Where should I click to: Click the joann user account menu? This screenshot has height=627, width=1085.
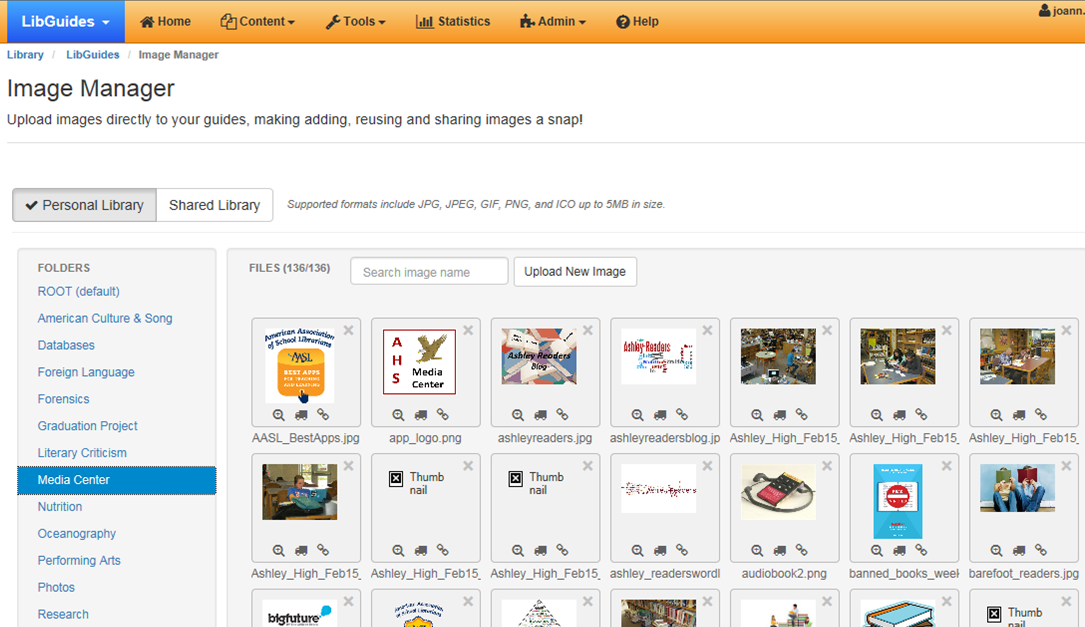[1061, 11]
